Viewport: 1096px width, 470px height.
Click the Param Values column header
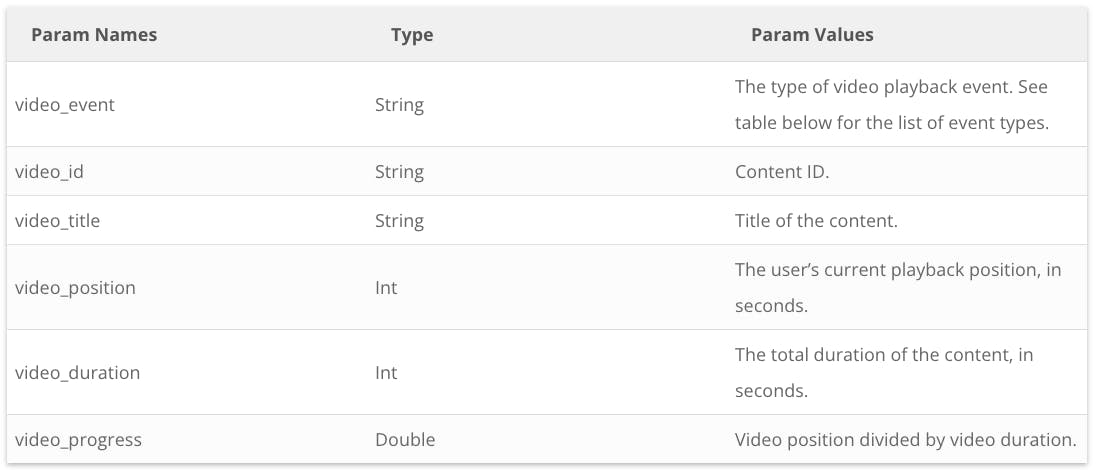tap(812, 35)
